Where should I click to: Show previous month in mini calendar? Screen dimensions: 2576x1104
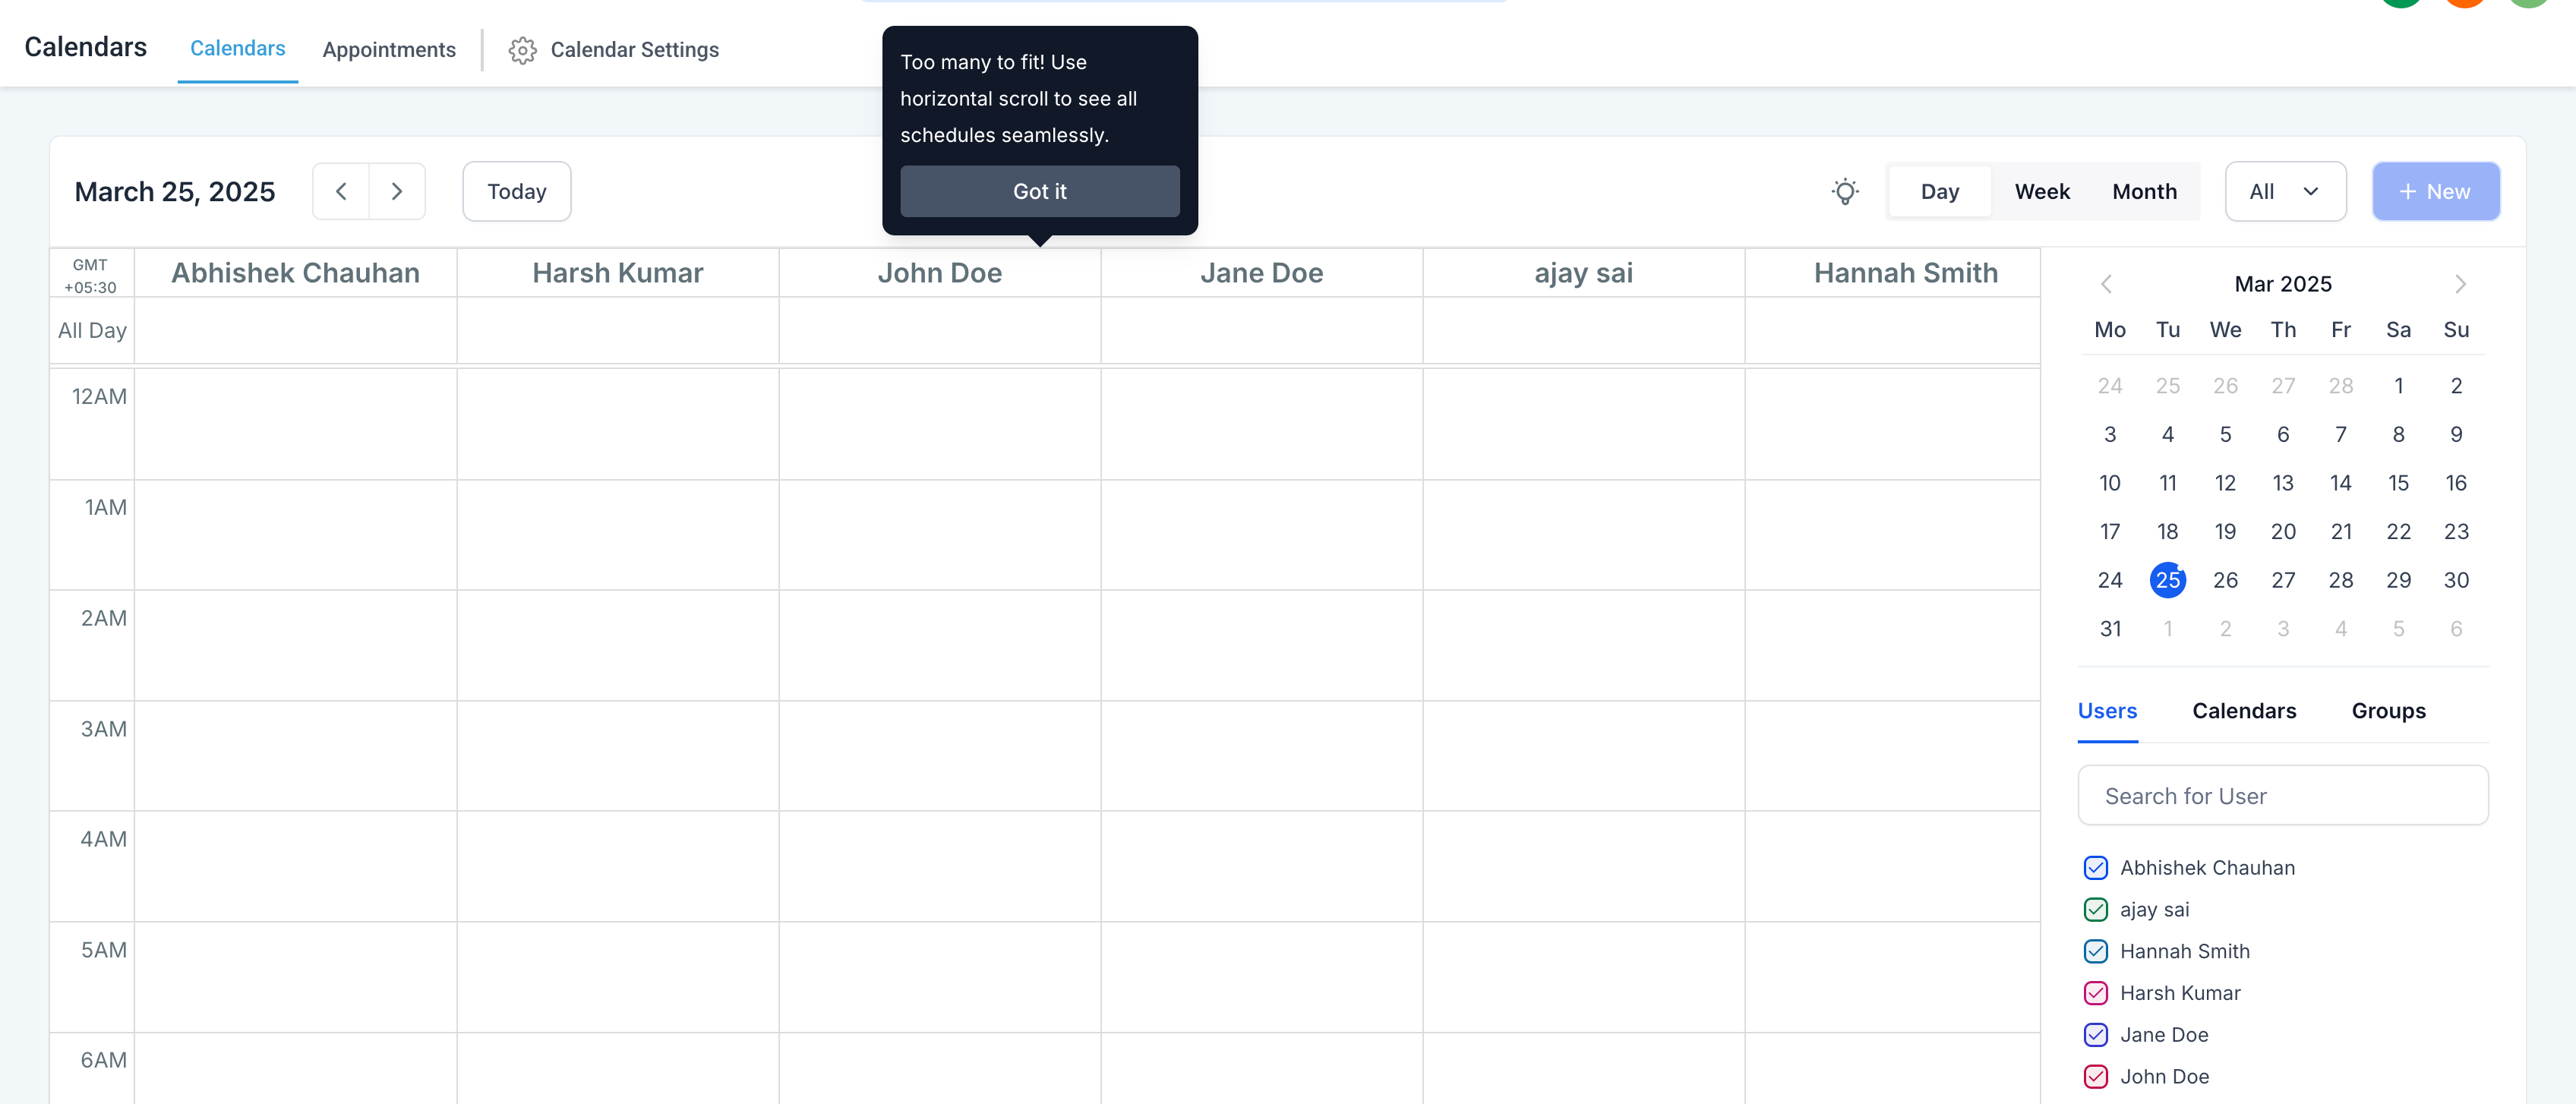click(x=2106, y=284)
